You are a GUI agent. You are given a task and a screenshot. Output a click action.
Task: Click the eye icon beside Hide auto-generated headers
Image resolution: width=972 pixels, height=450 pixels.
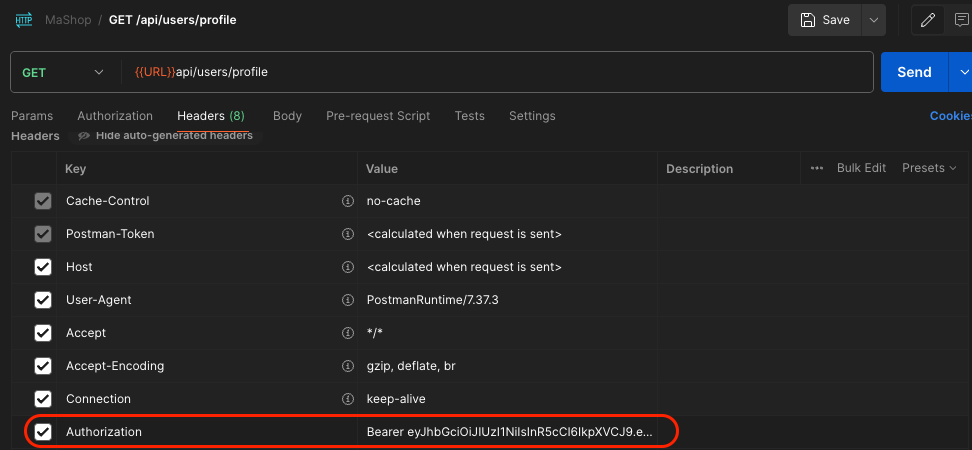(x=84, y=135)
